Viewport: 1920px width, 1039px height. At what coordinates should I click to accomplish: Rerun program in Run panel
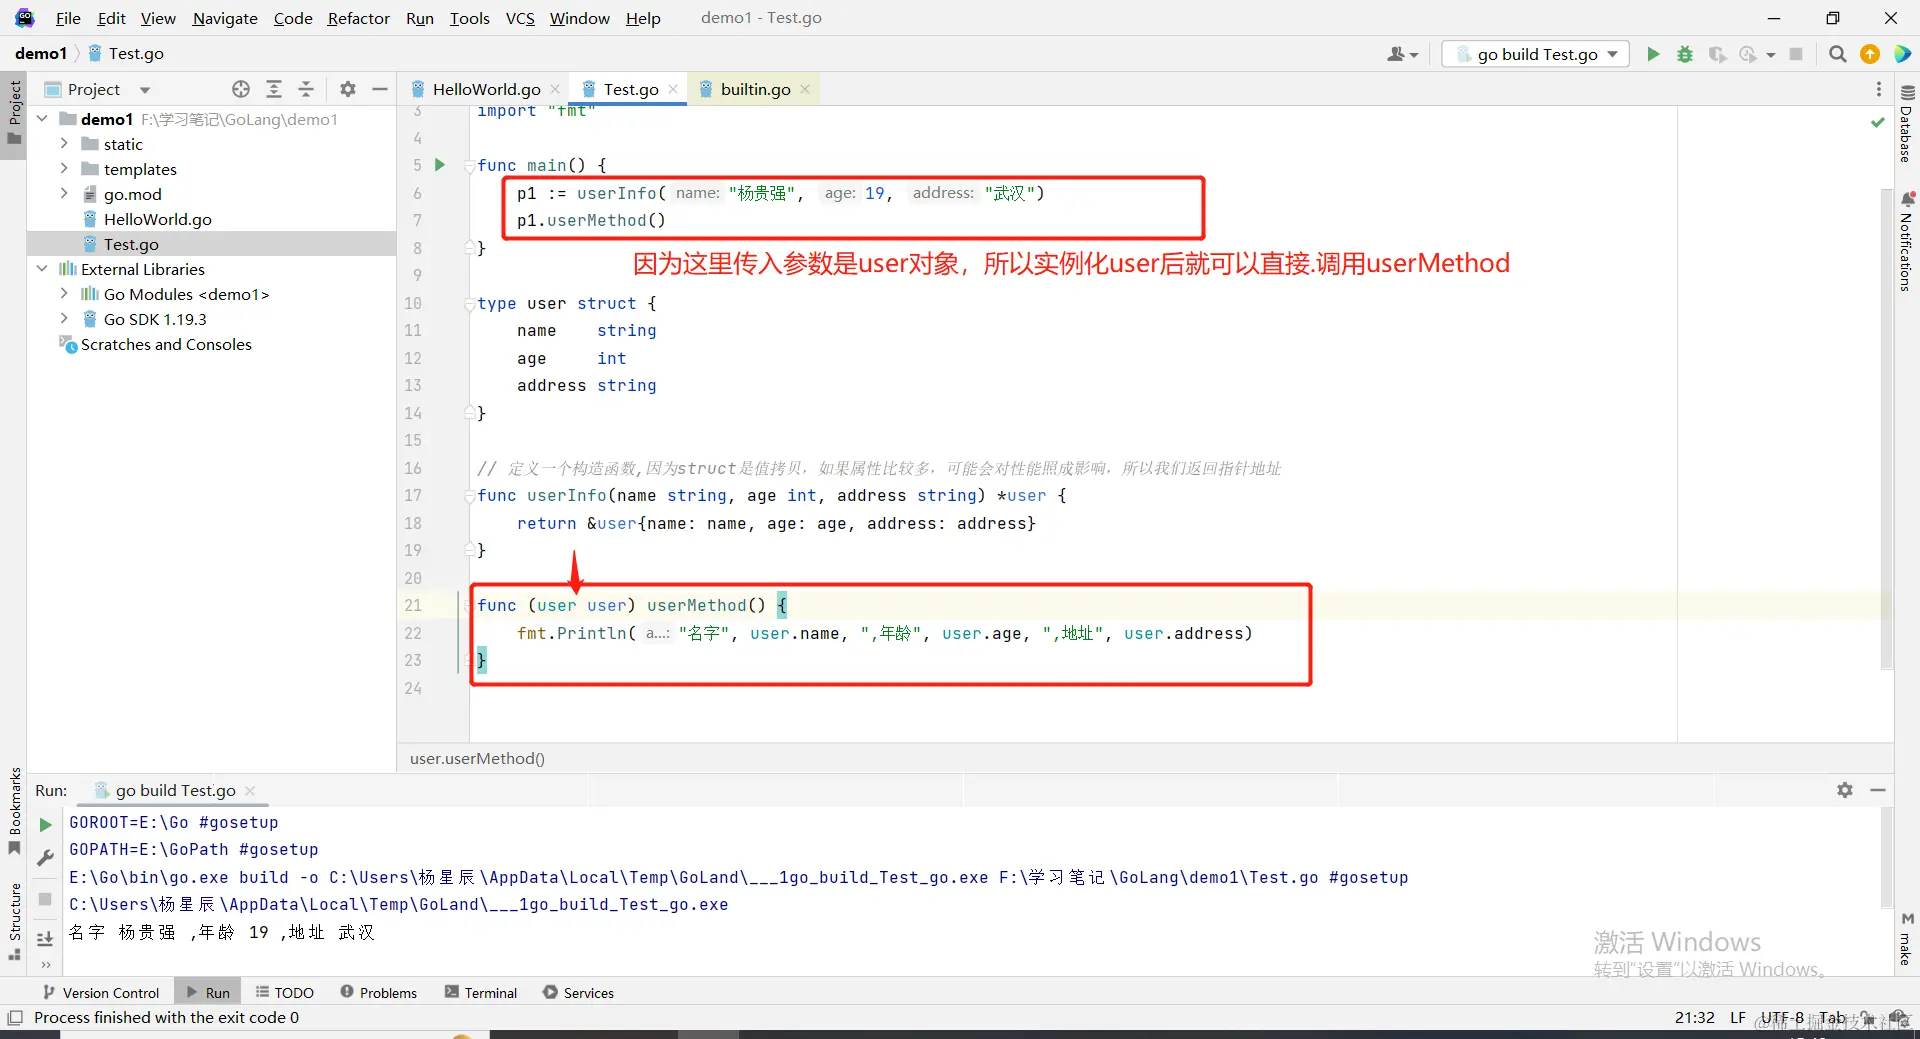(x=45, y=825)
